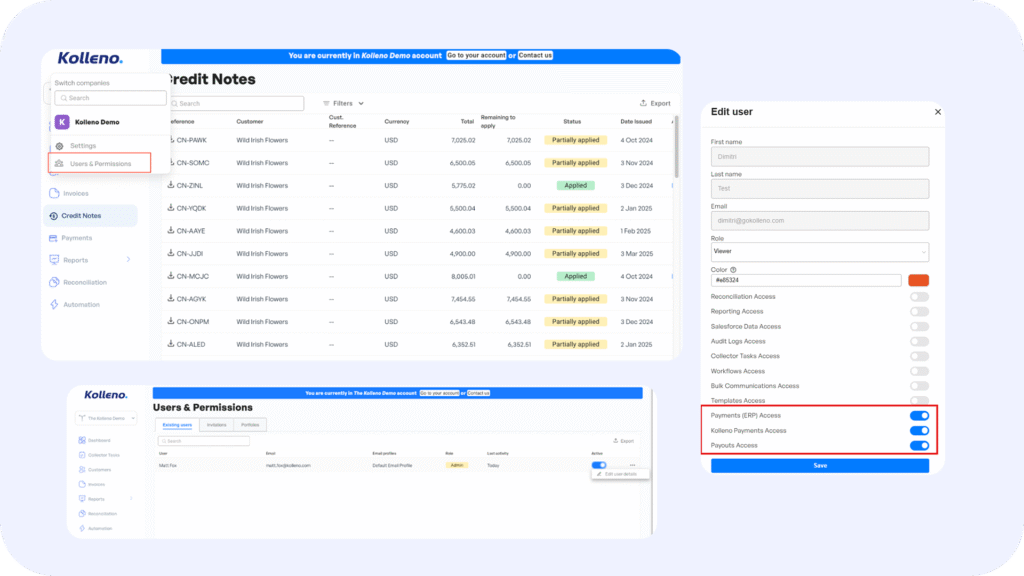
Task: Expand the Reports submenu in Credit Notes sidebar
Action: (128, 260)
